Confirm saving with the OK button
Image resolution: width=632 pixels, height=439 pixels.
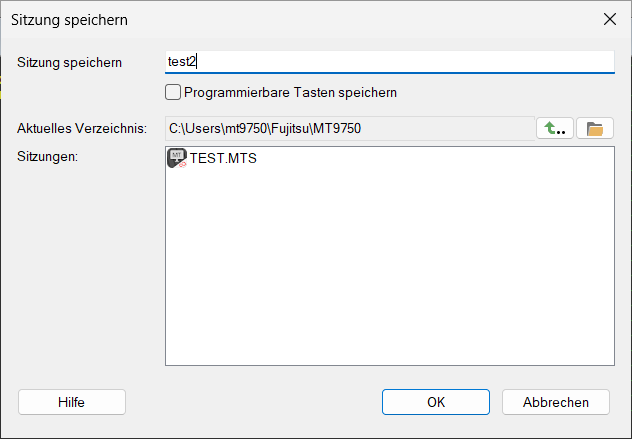436,402
